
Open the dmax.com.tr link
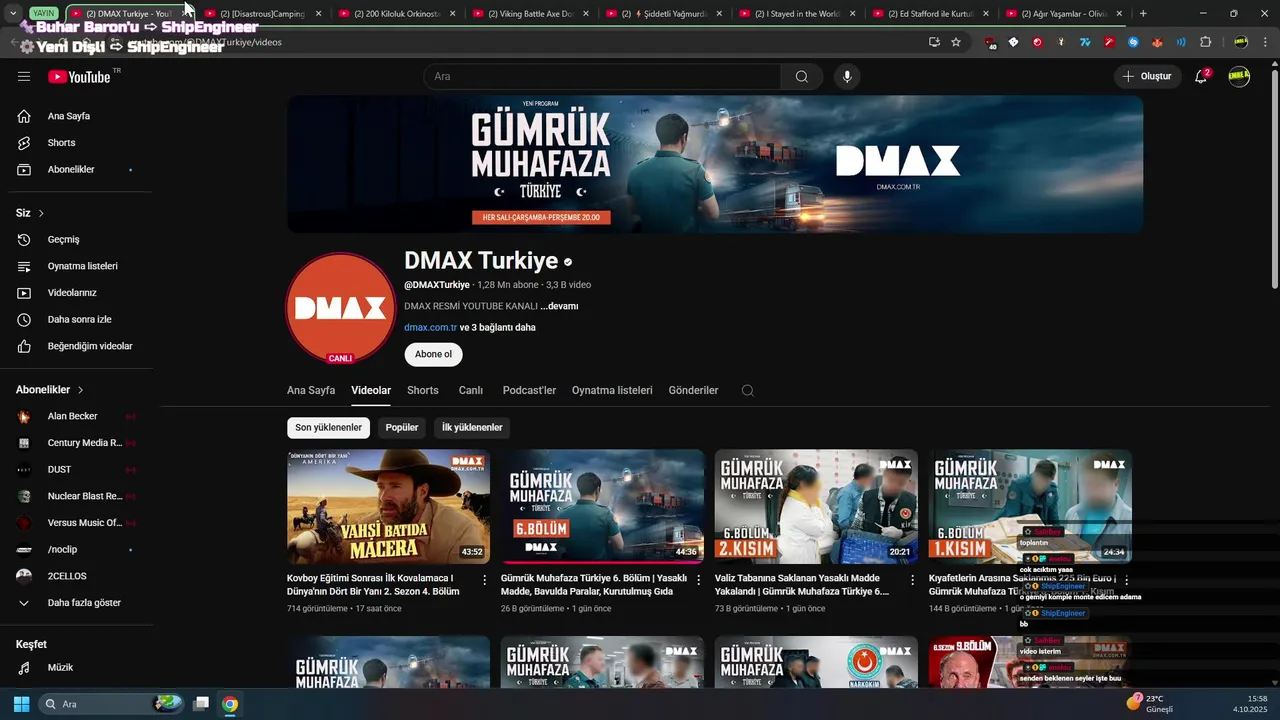tap(430, 328)
